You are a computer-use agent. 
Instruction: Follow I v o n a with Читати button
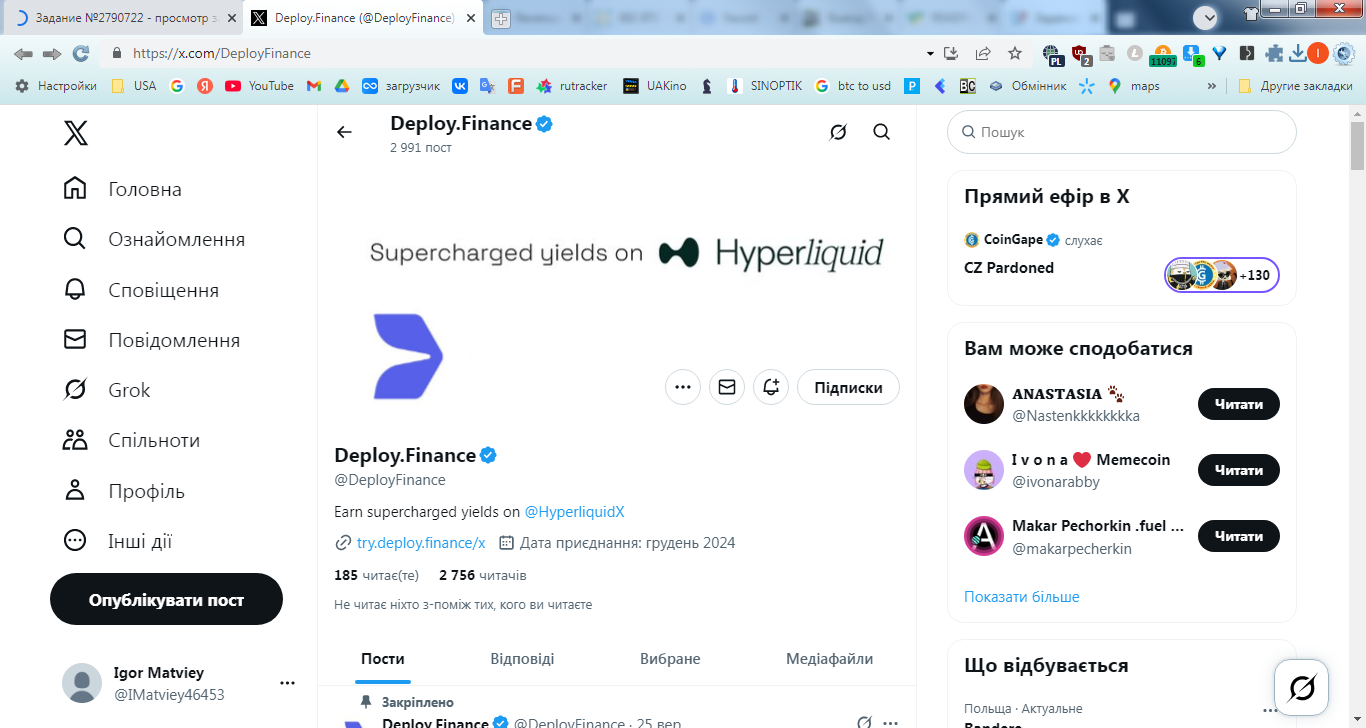(x=1239, y=470)
